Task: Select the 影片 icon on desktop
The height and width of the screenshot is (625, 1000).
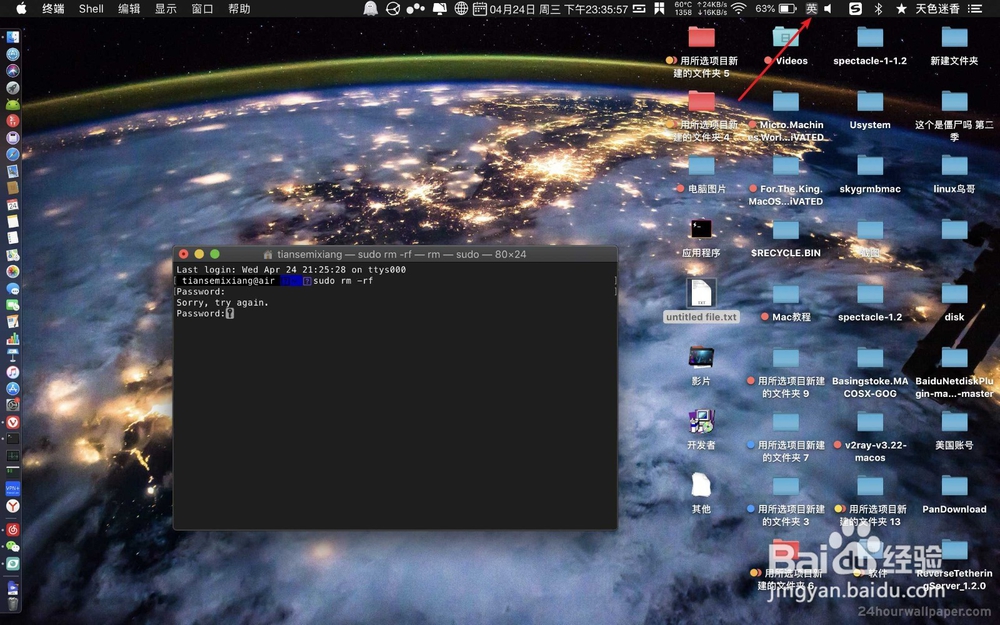Action: [701, 365]
